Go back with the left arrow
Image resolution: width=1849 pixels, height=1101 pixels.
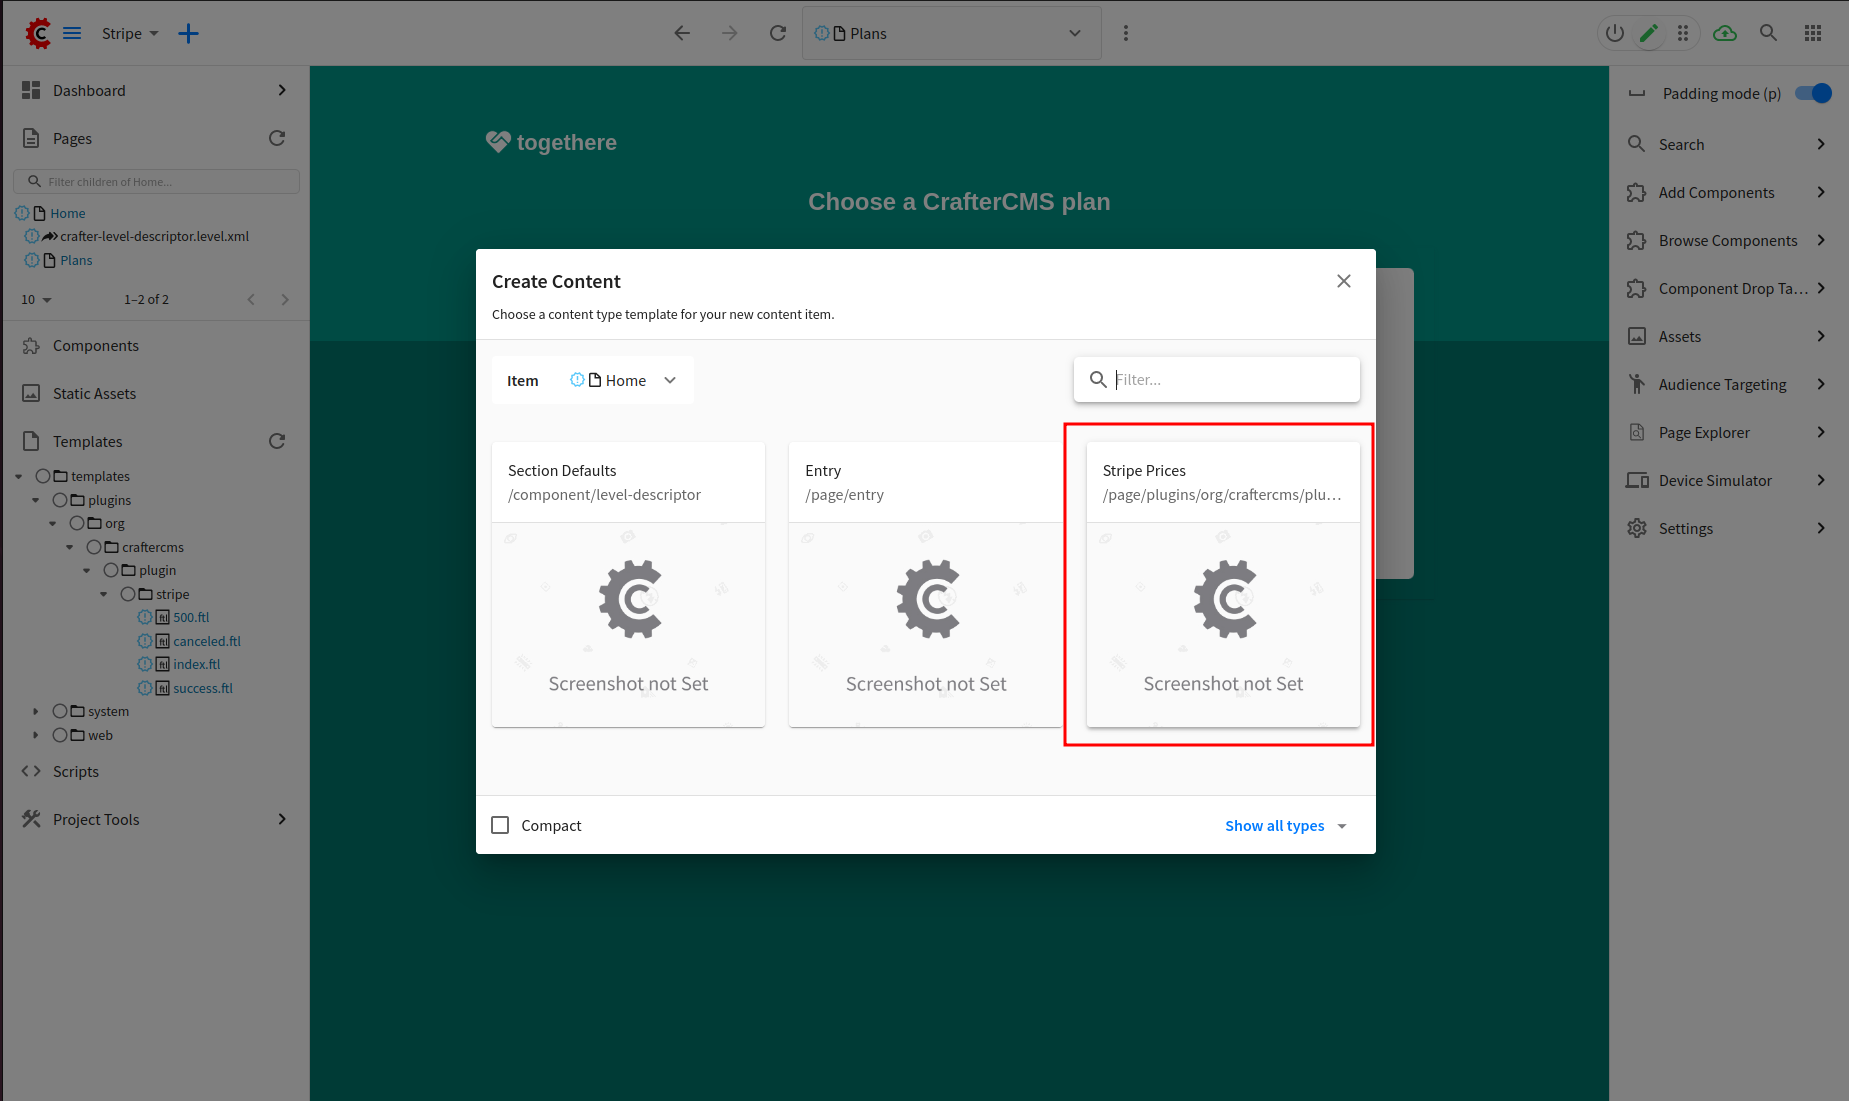point(682,33)
